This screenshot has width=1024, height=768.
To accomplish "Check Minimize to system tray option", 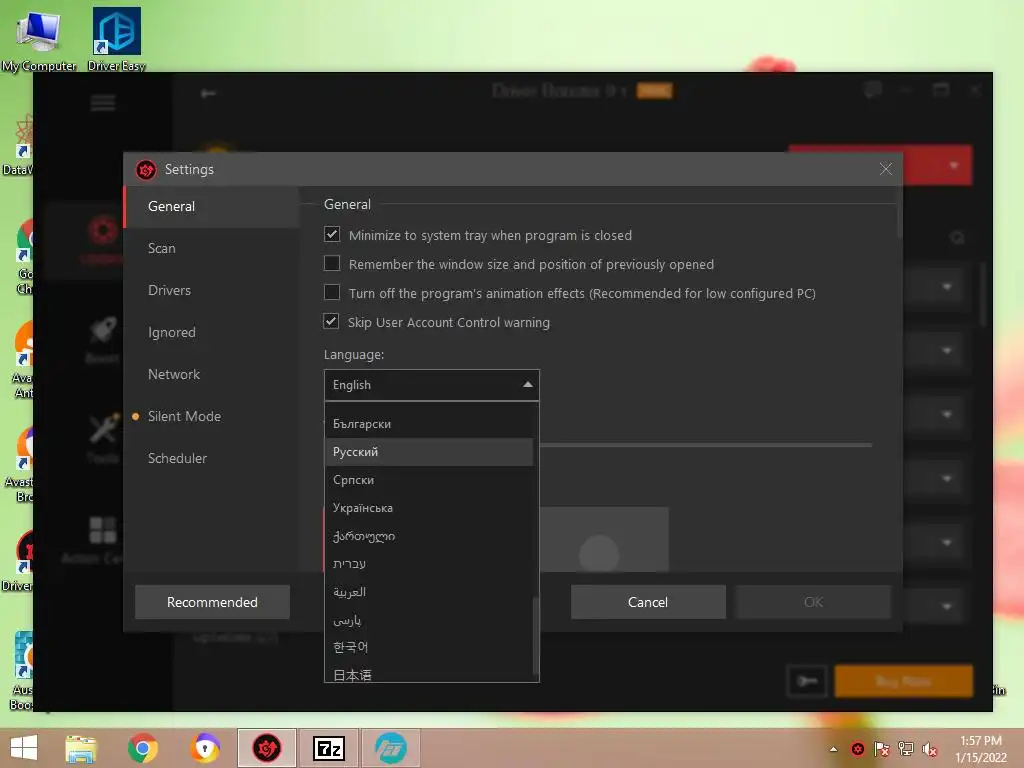I will tap(332, 234).
